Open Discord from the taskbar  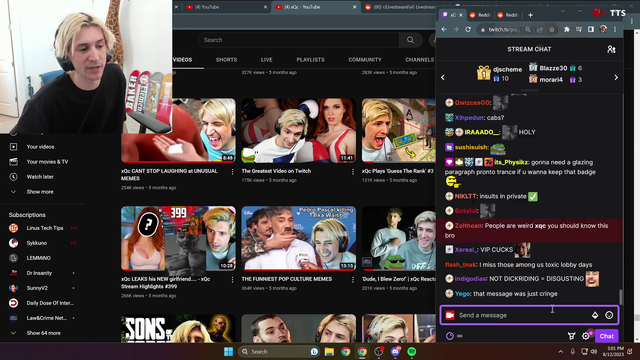point(395,351)
